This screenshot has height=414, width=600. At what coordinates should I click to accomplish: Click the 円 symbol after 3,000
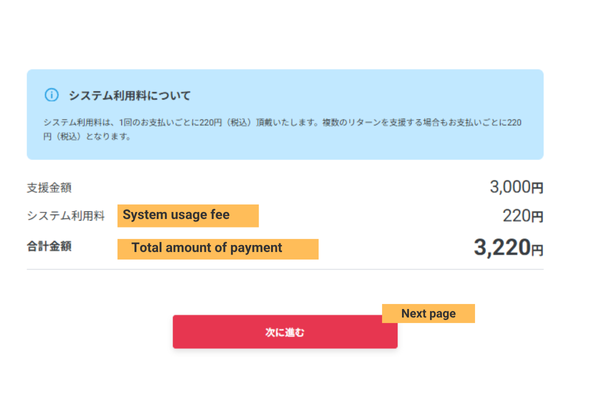tap(537, 188)
